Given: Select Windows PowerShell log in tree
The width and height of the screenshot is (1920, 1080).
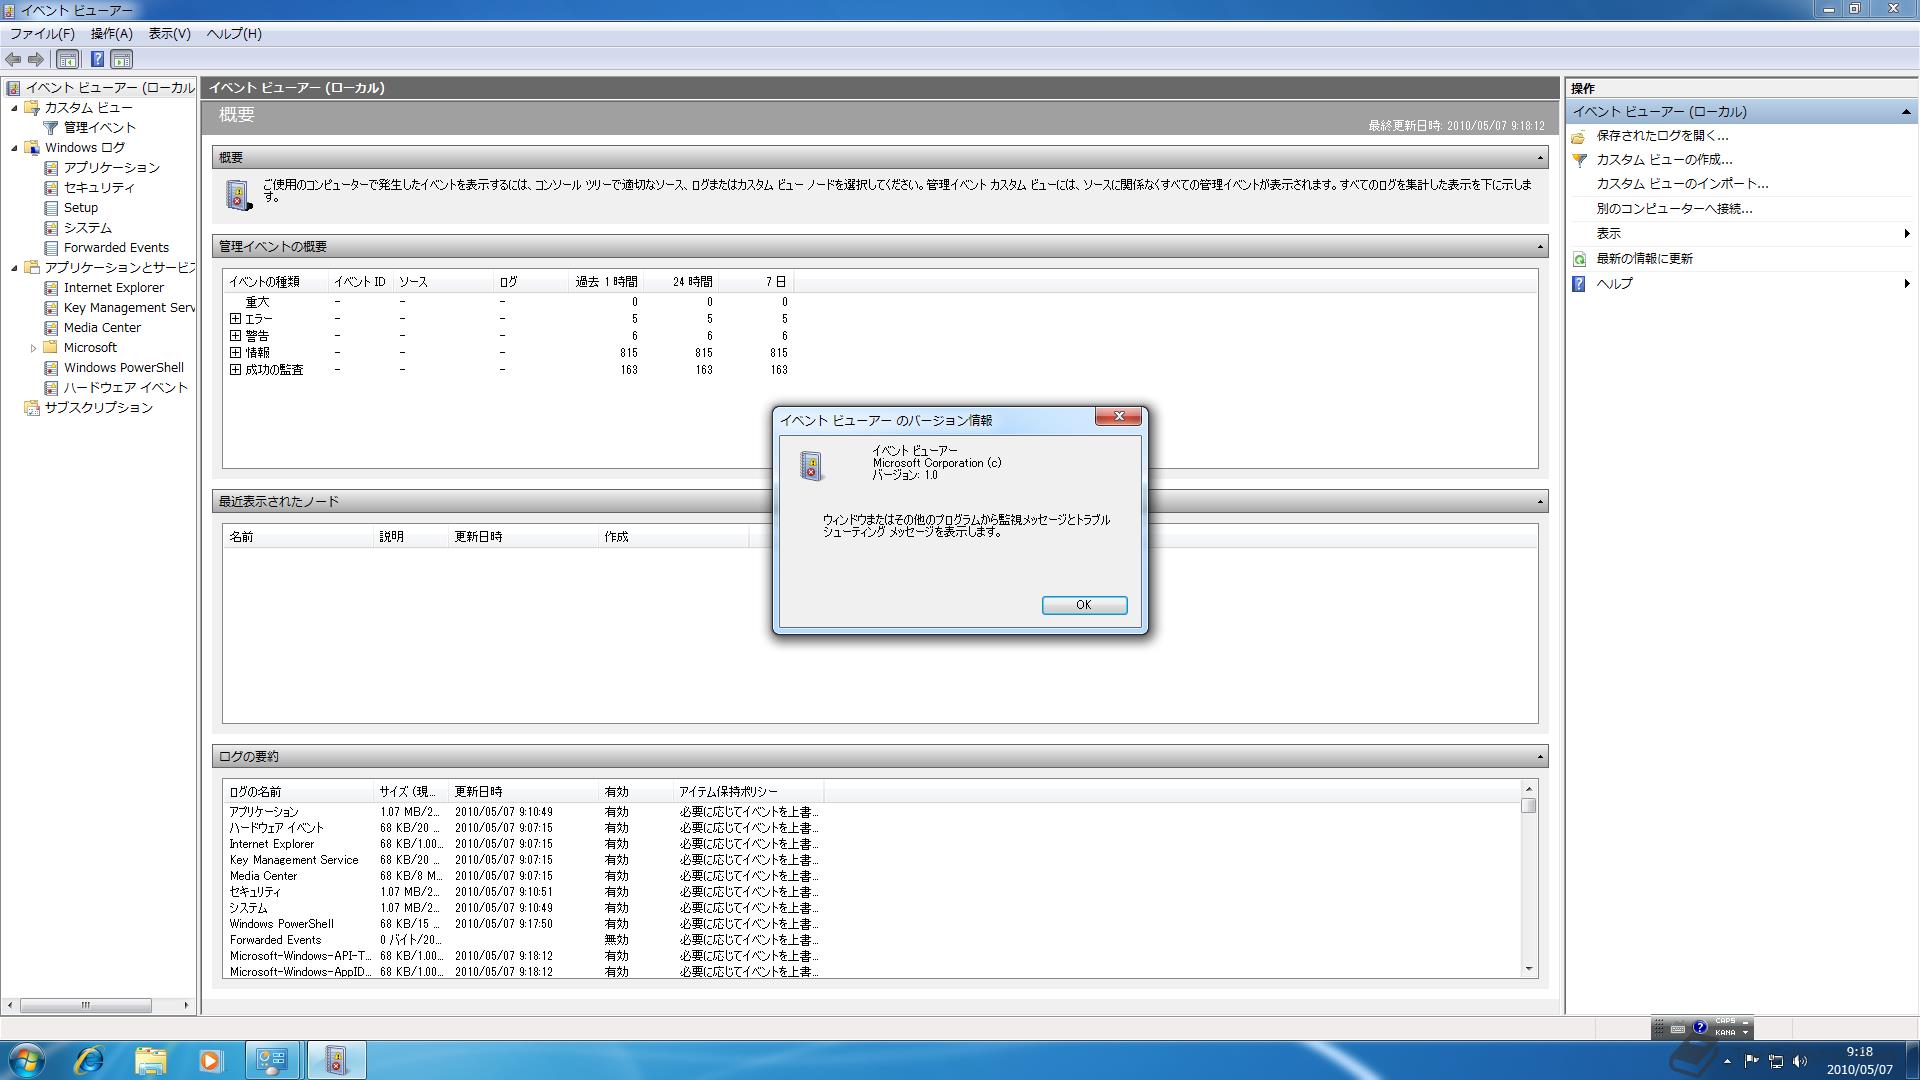Looking at the screenshot, I should pos(123,368).
